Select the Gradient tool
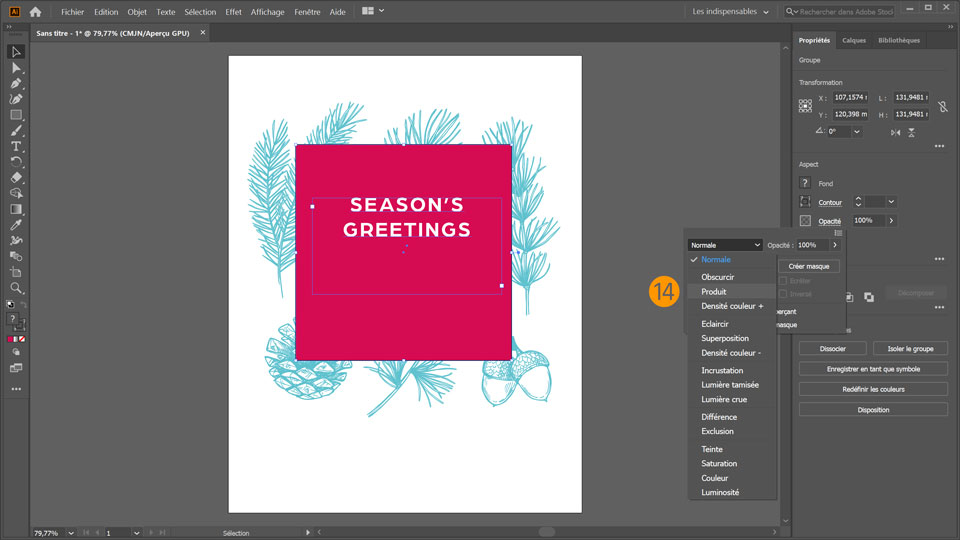This screenshot has height=540, width=960. (x=16, y=209)
